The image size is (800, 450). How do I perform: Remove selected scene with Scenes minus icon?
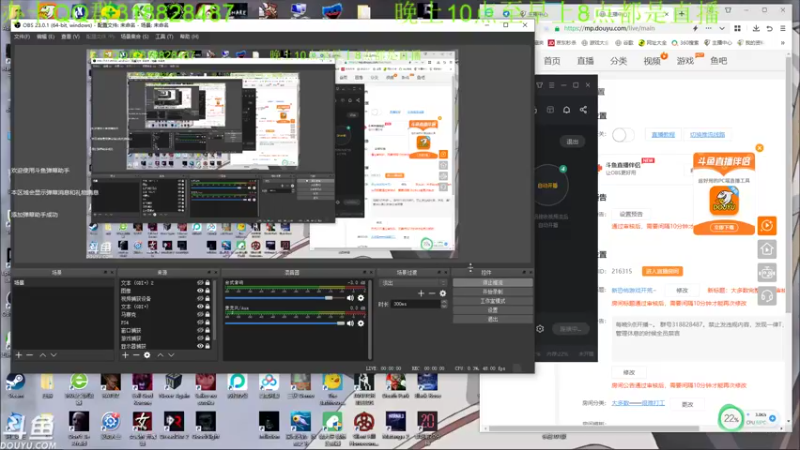pos(30,355)
